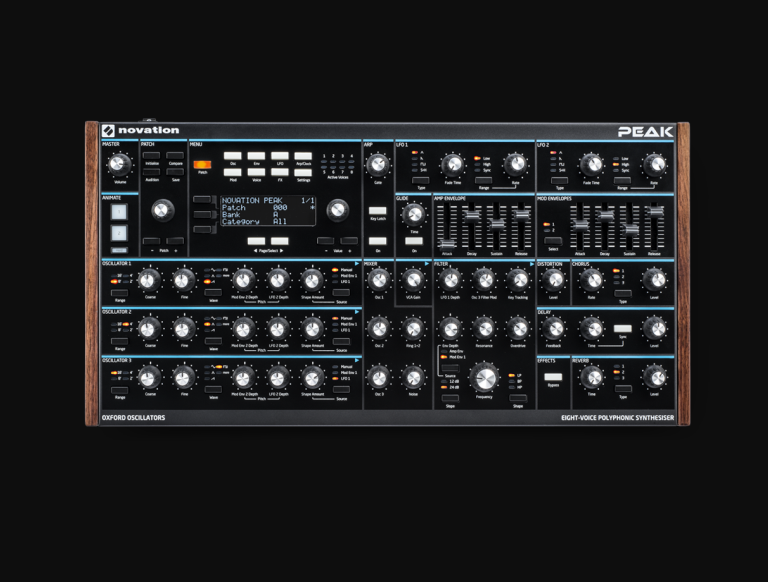Click the Mixer Noise knob
The image size is (768, 582).
413,378
